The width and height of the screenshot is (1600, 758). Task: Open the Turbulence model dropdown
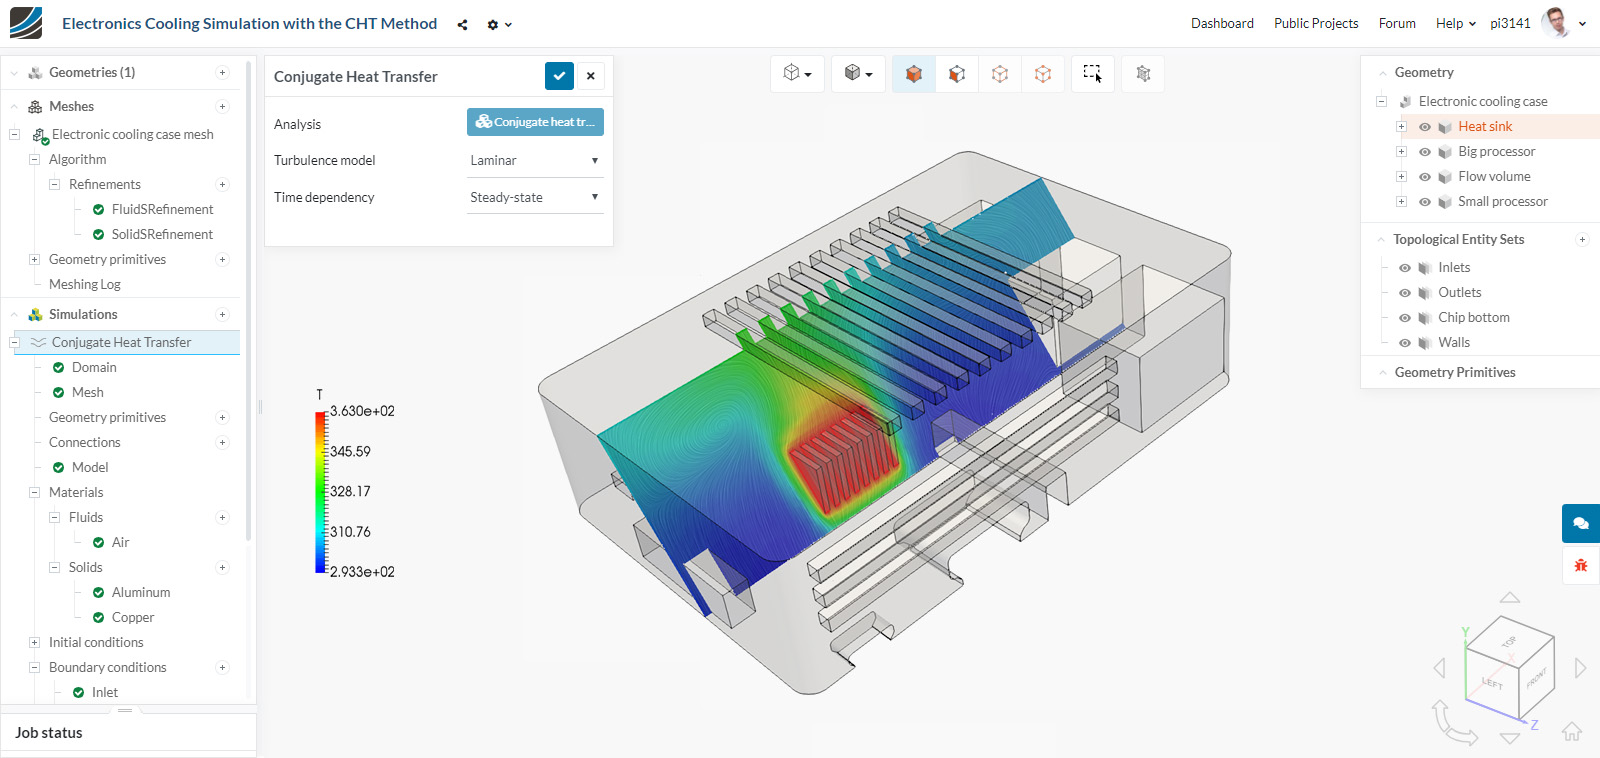click(535, 160)
